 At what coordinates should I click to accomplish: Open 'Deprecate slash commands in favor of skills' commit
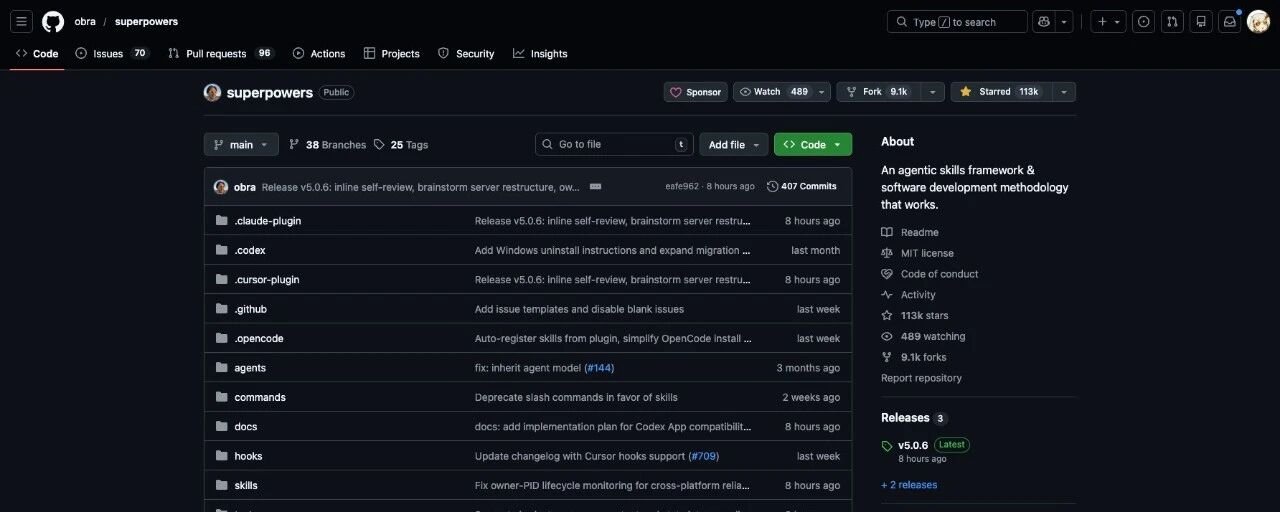(x=576, y=397)
